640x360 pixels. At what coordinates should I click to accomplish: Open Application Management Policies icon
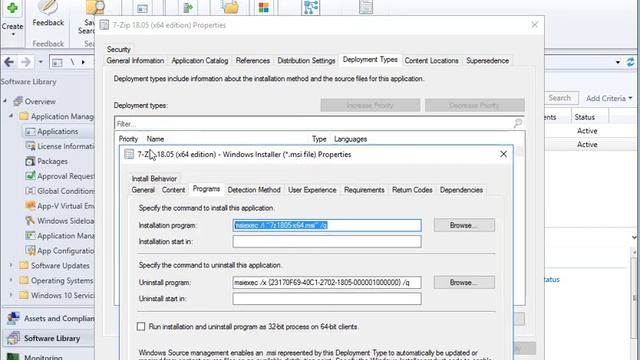(30, 236)
